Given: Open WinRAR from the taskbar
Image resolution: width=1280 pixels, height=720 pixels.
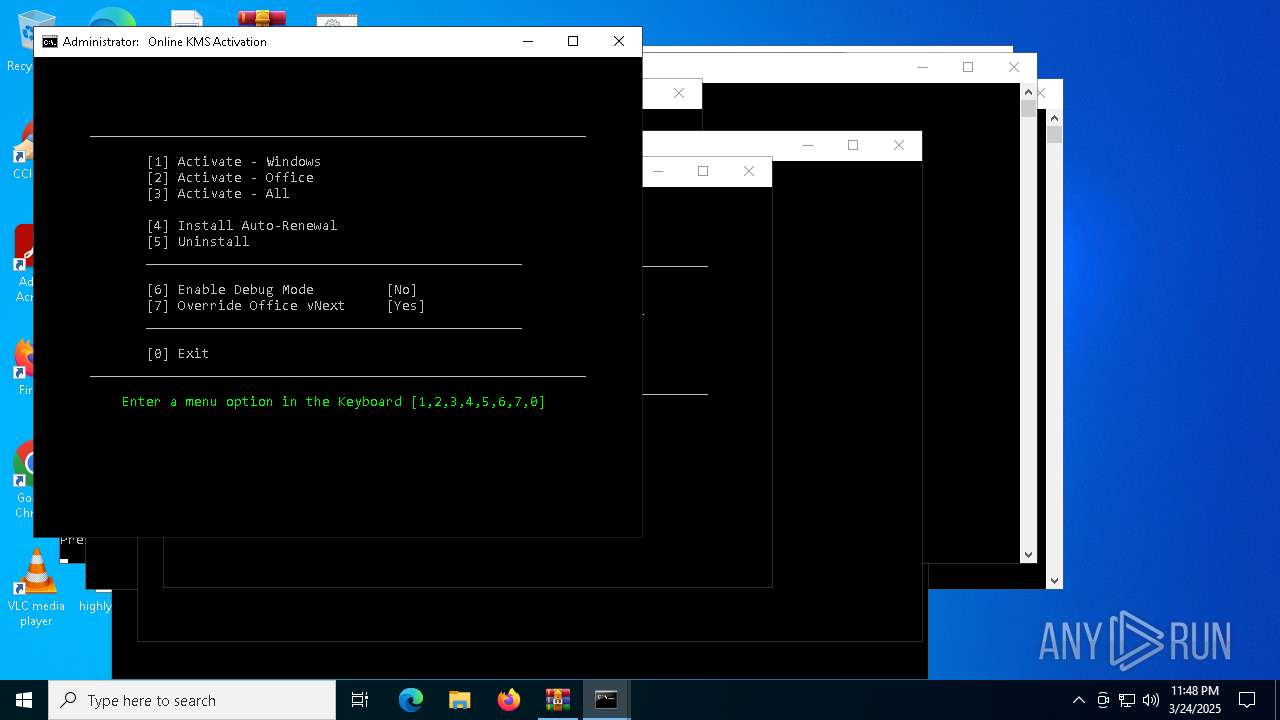Looking at the screenshot, I should (x=558, y=700).
